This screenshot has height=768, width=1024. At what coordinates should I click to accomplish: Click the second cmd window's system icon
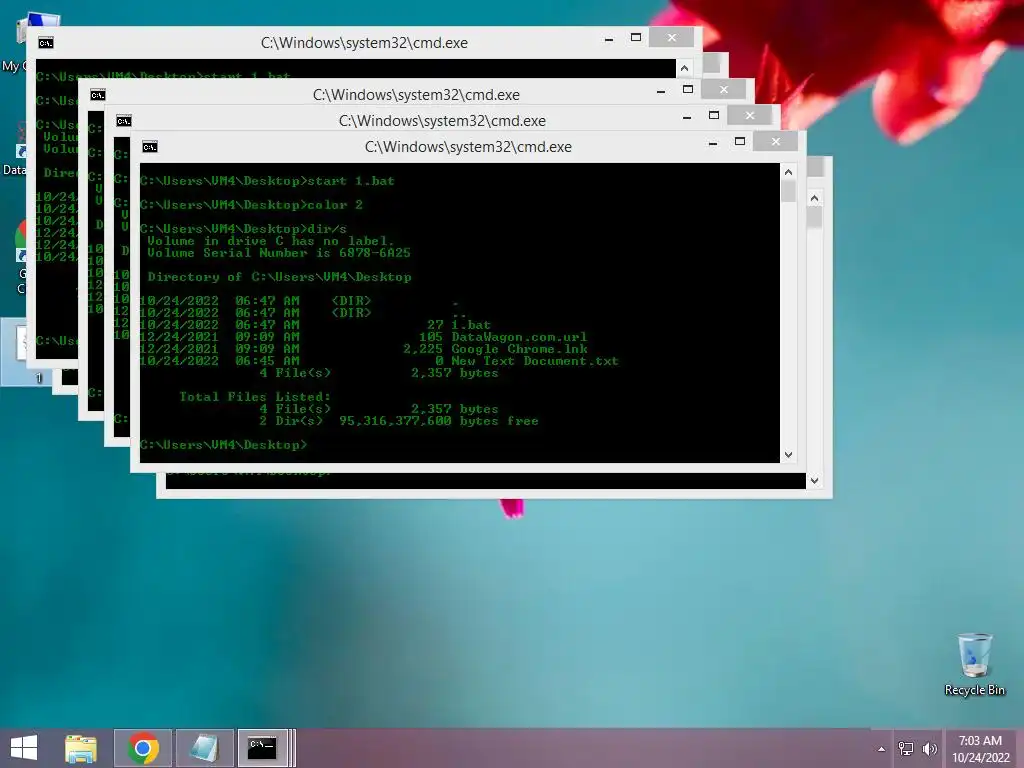[x=123, y=121]
